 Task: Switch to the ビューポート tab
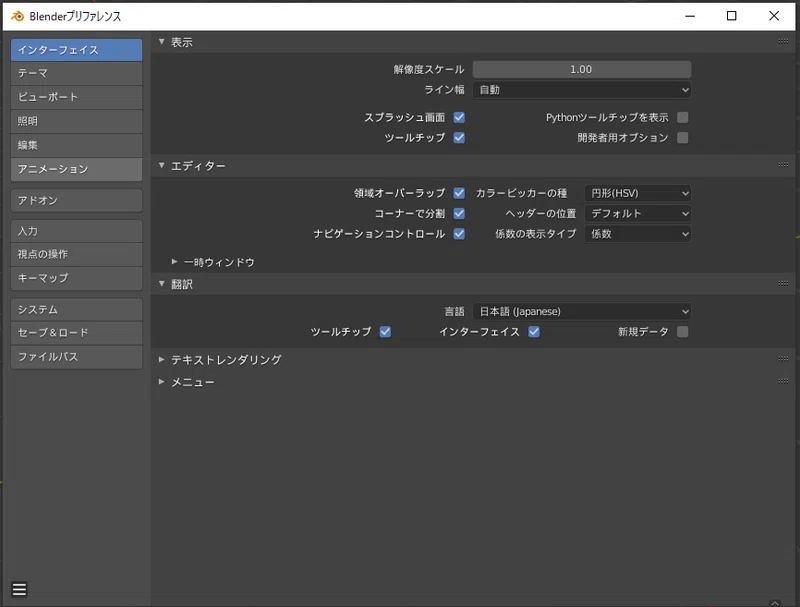pos(77,97)
